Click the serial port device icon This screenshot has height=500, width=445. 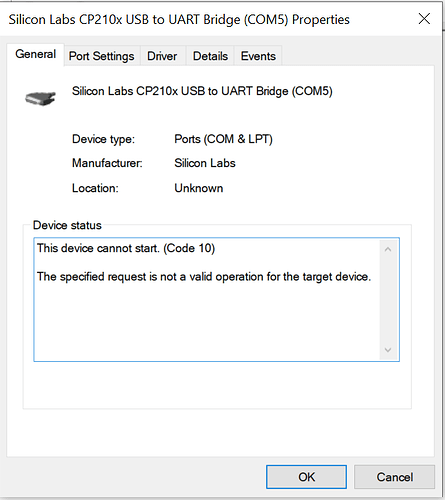coord(40,99)
